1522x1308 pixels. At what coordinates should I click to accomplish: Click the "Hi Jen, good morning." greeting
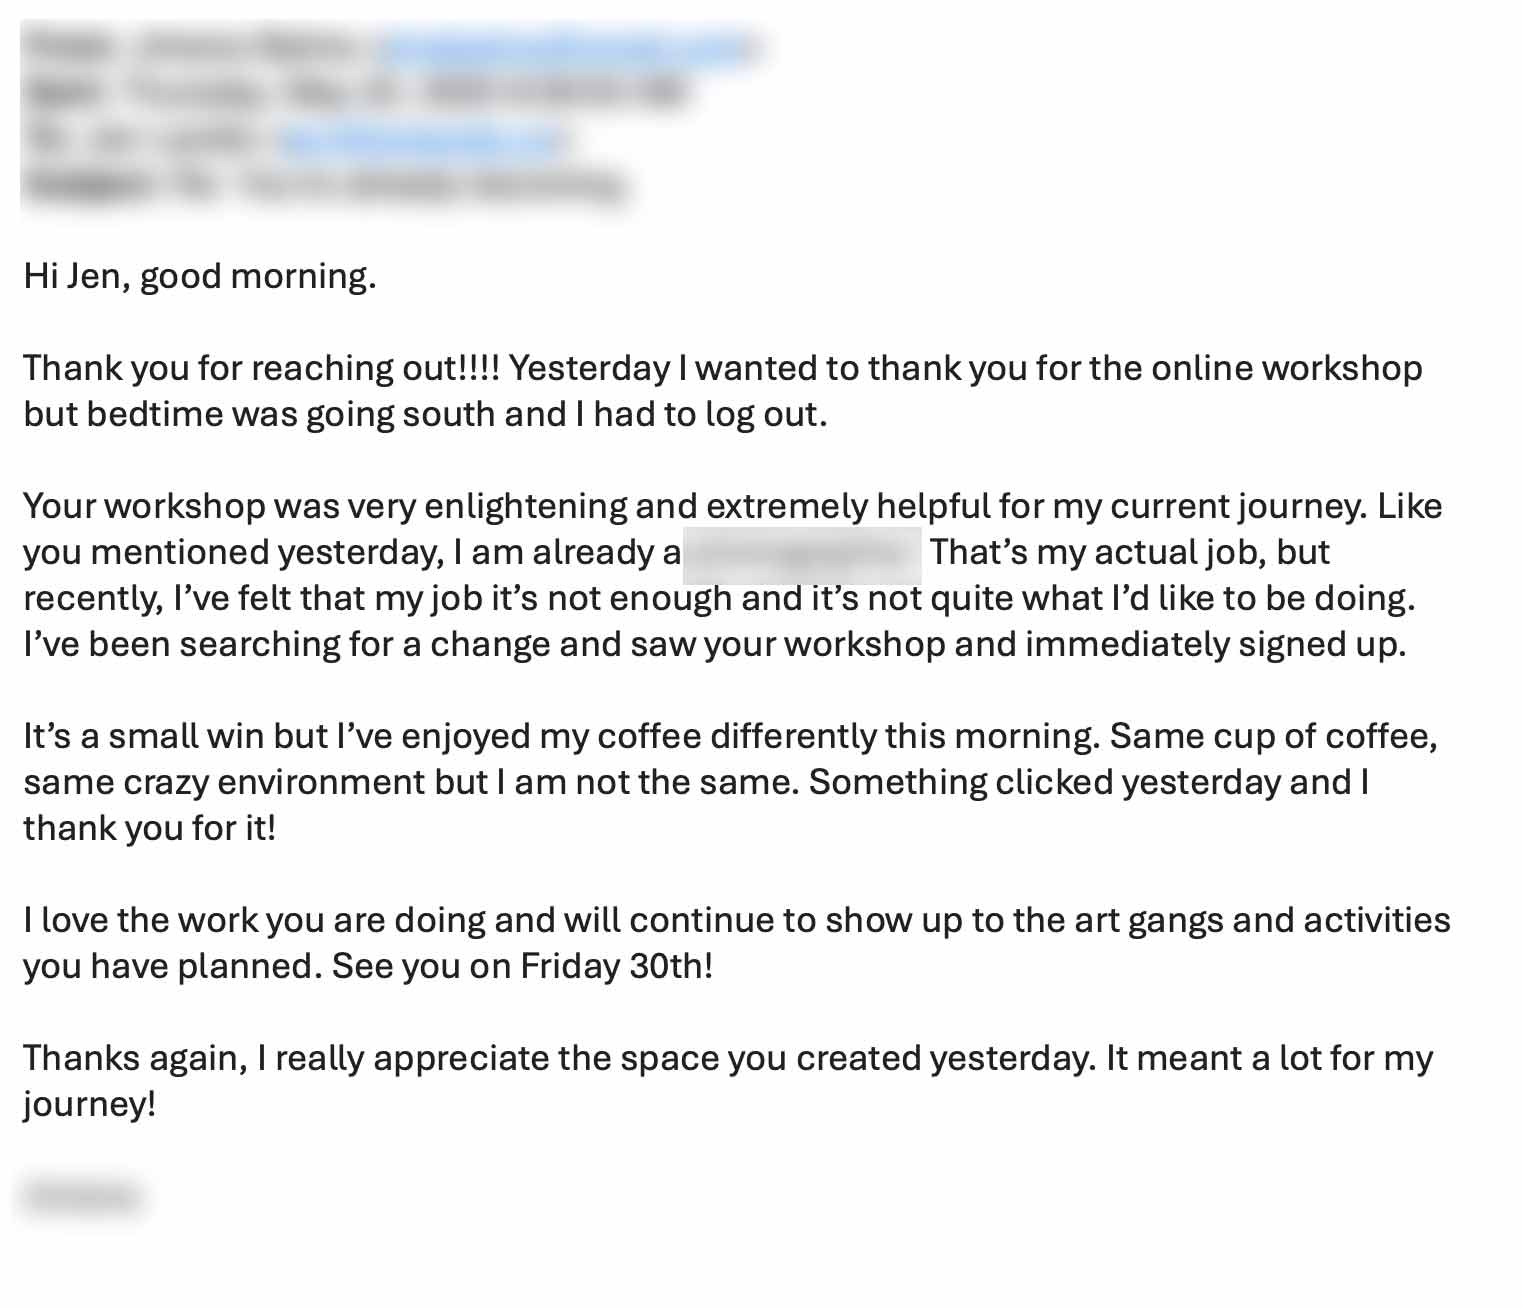point(200,276)
